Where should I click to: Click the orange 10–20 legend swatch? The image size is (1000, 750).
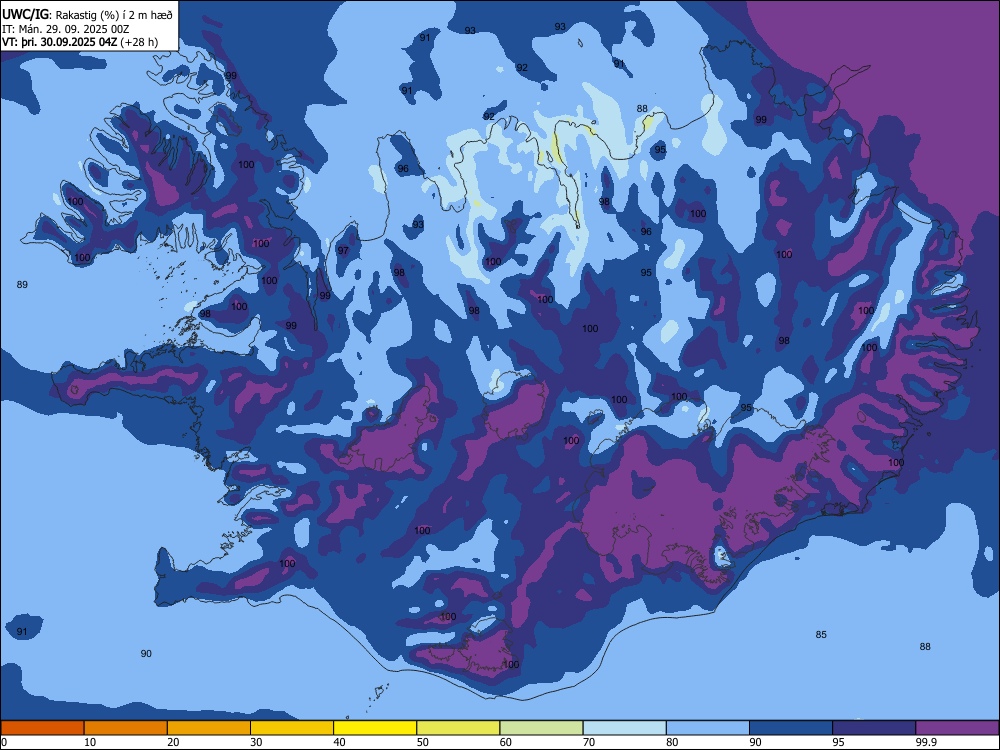point(126,728)
